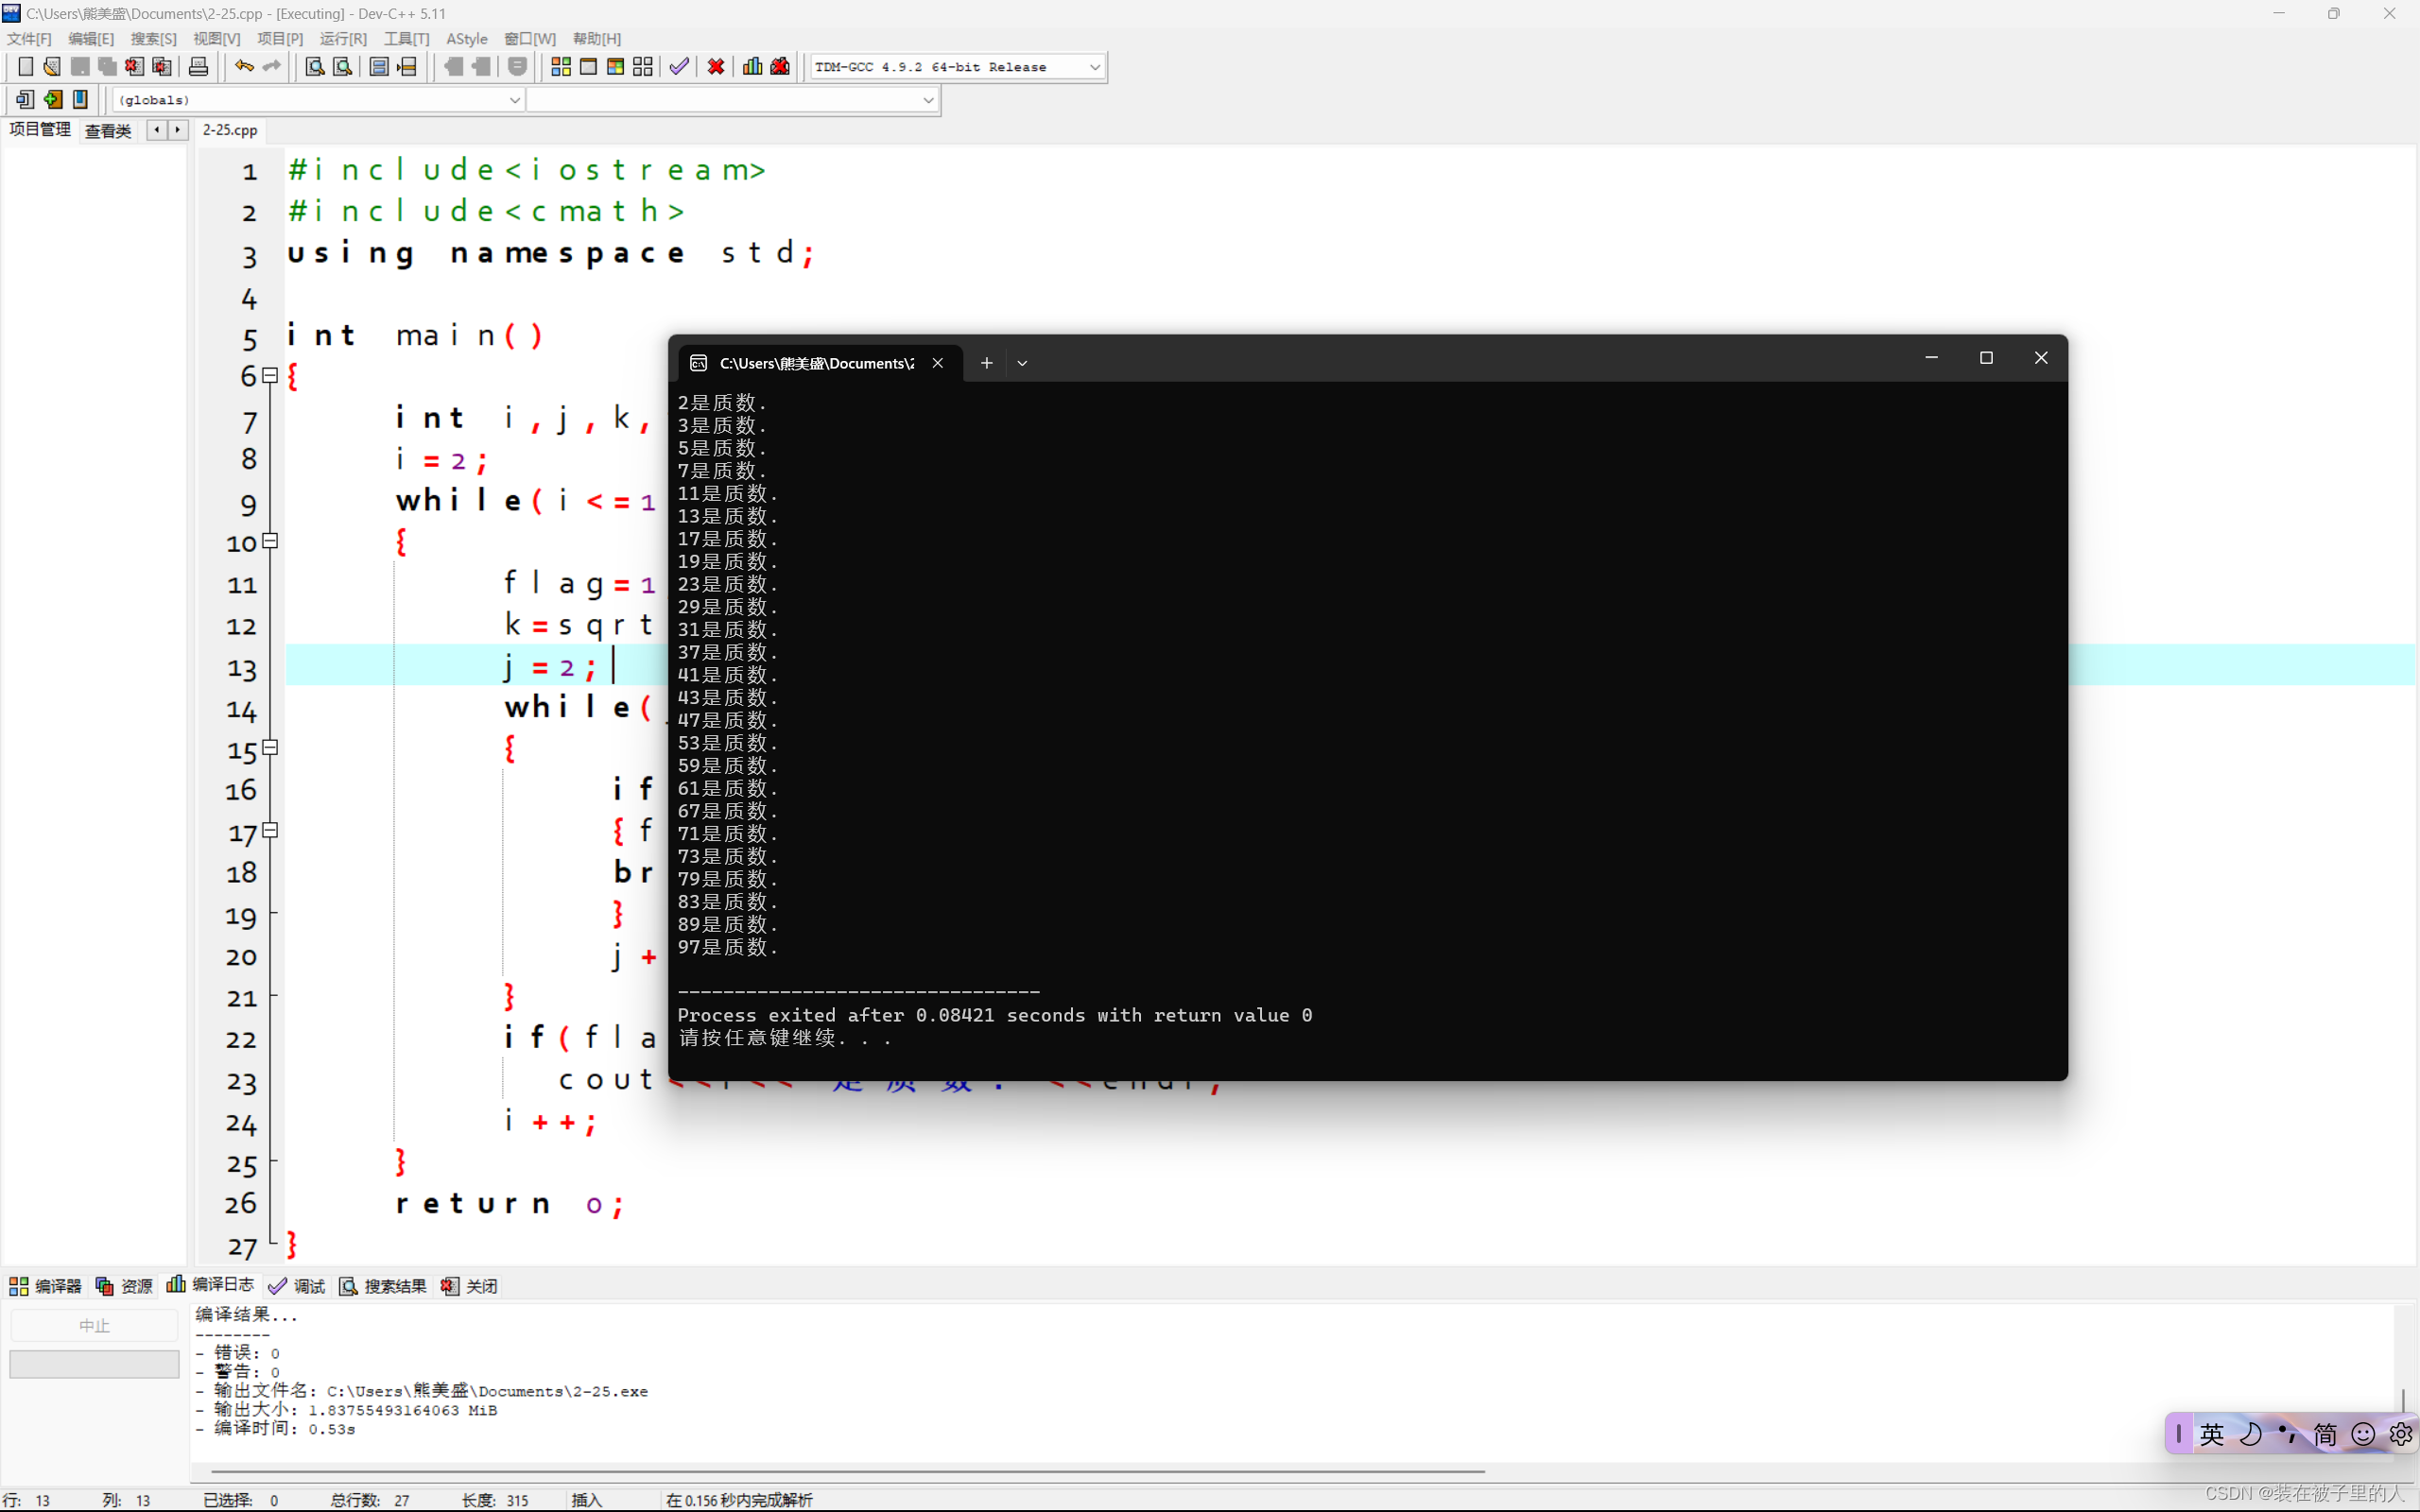The width and height of the screenshot is (2420, 1512).
Task: Collapse the code fold at line 10
Action: (x=270, y=541)
